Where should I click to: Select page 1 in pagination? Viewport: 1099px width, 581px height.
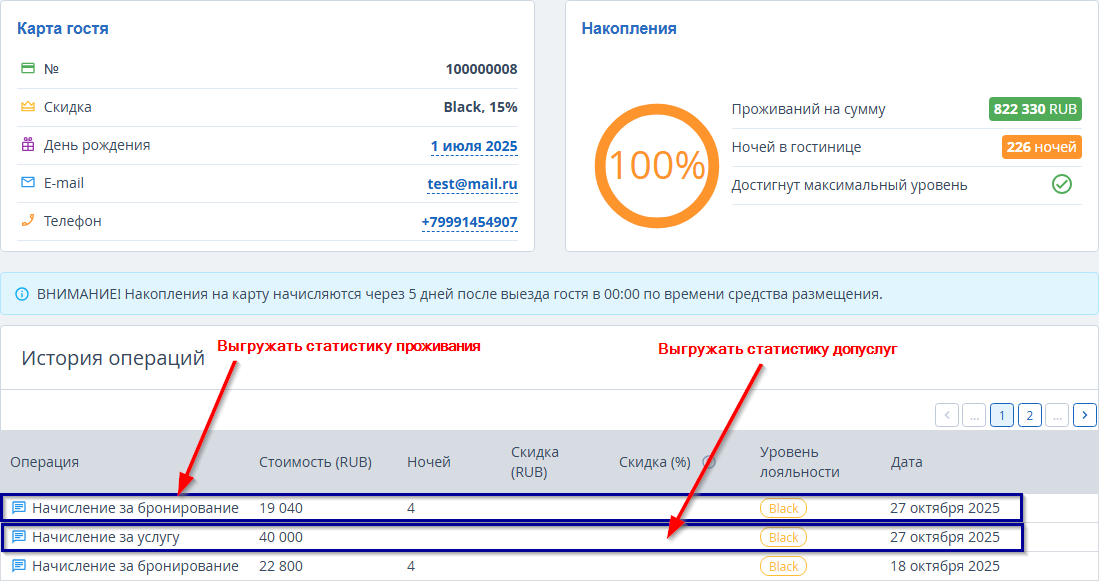click(x=1001, y=415)
